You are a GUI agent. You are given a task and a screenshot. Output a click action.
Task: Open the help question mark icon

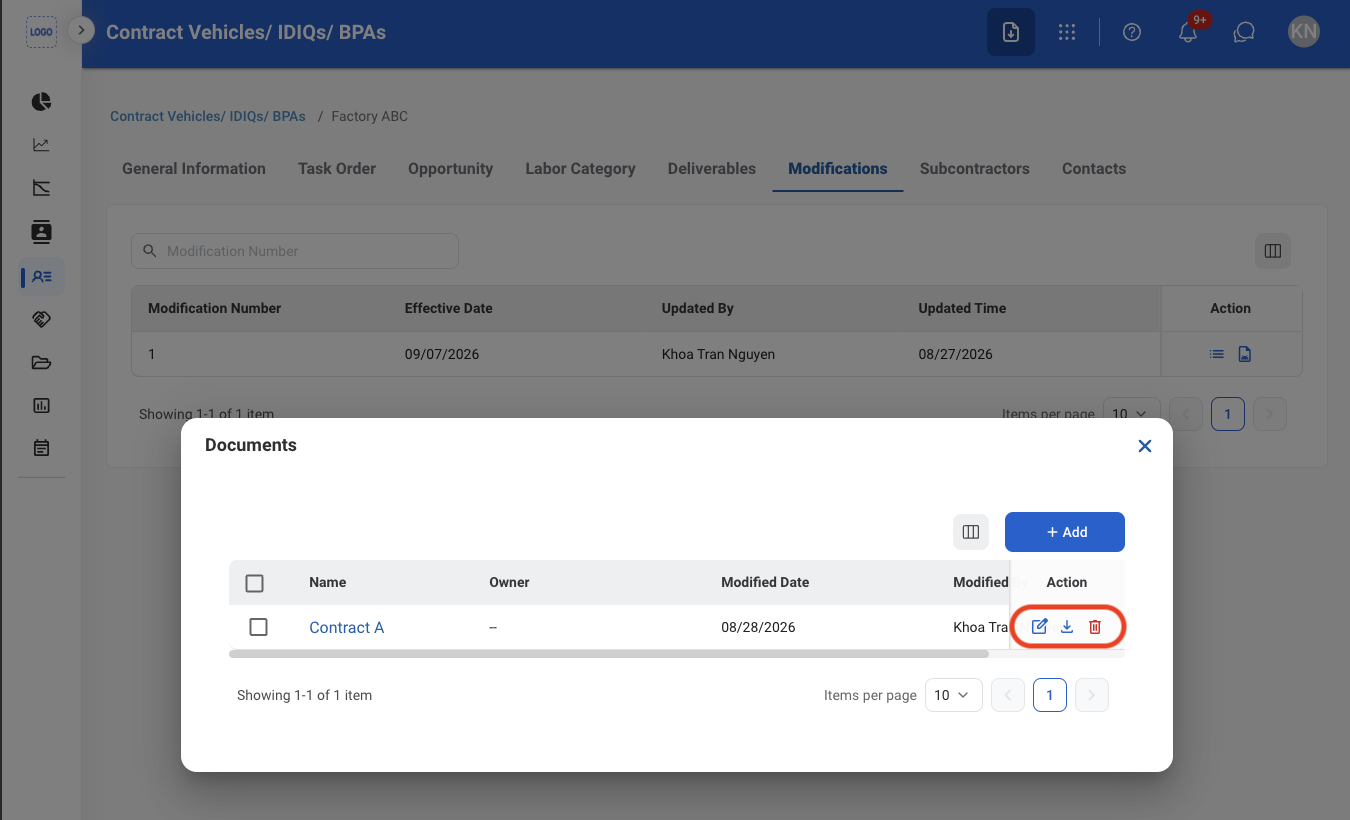[x=1132, y=32]
